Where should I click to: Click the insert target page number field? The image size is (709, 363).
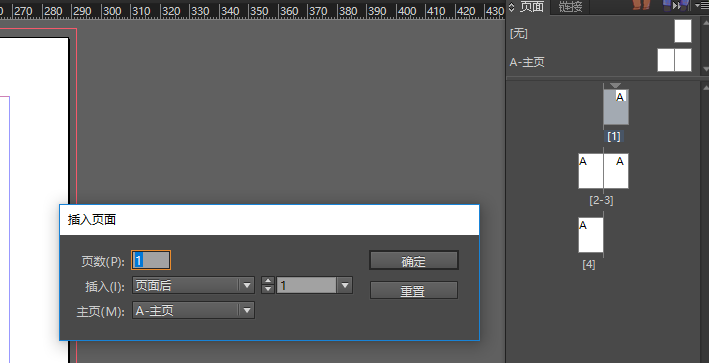pos(307,285)
